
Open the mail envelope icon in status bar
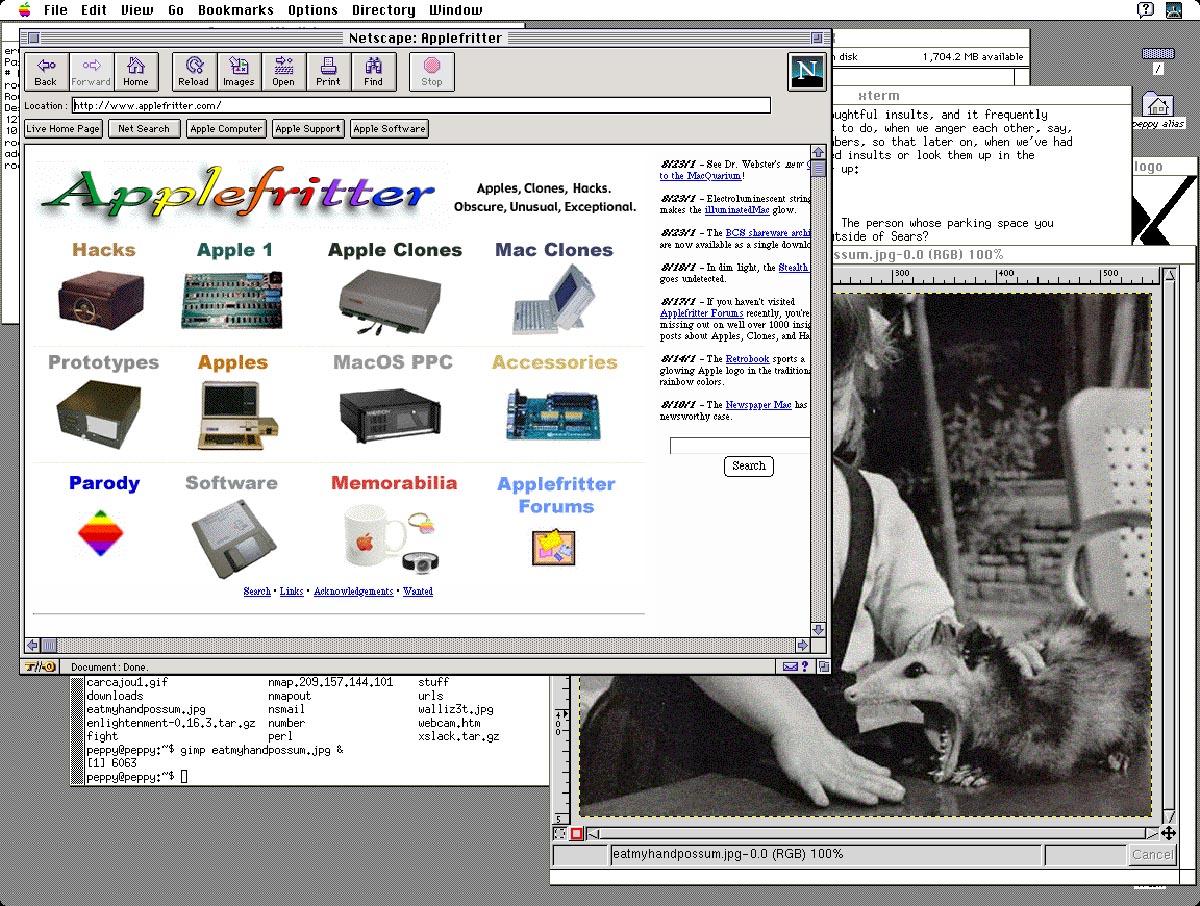790,667
